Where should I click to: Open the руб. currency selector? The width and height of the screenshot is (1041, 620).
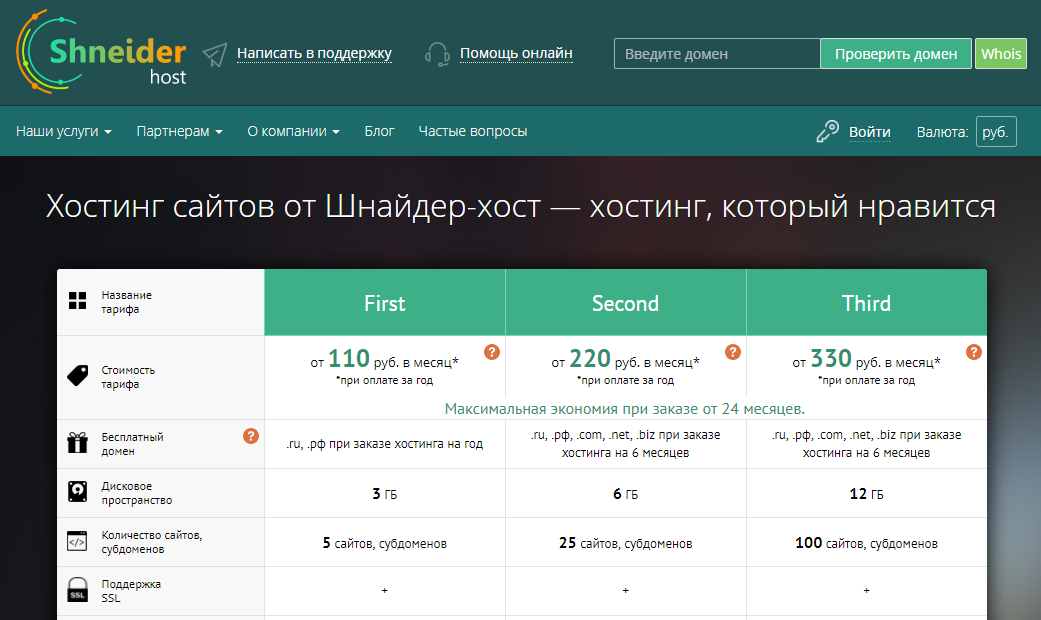[x=995, y=132]
